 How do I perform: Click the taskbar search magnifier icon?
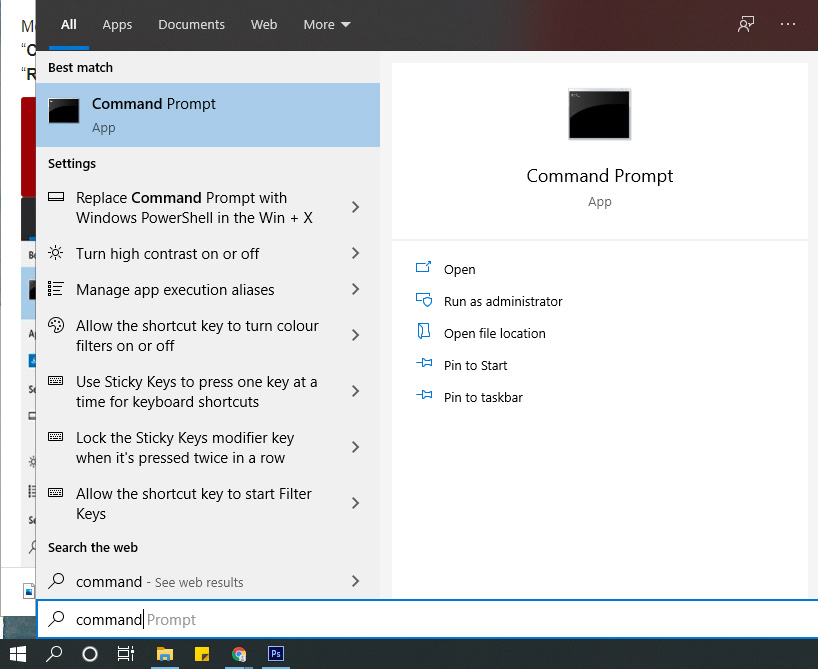point(54,654)
